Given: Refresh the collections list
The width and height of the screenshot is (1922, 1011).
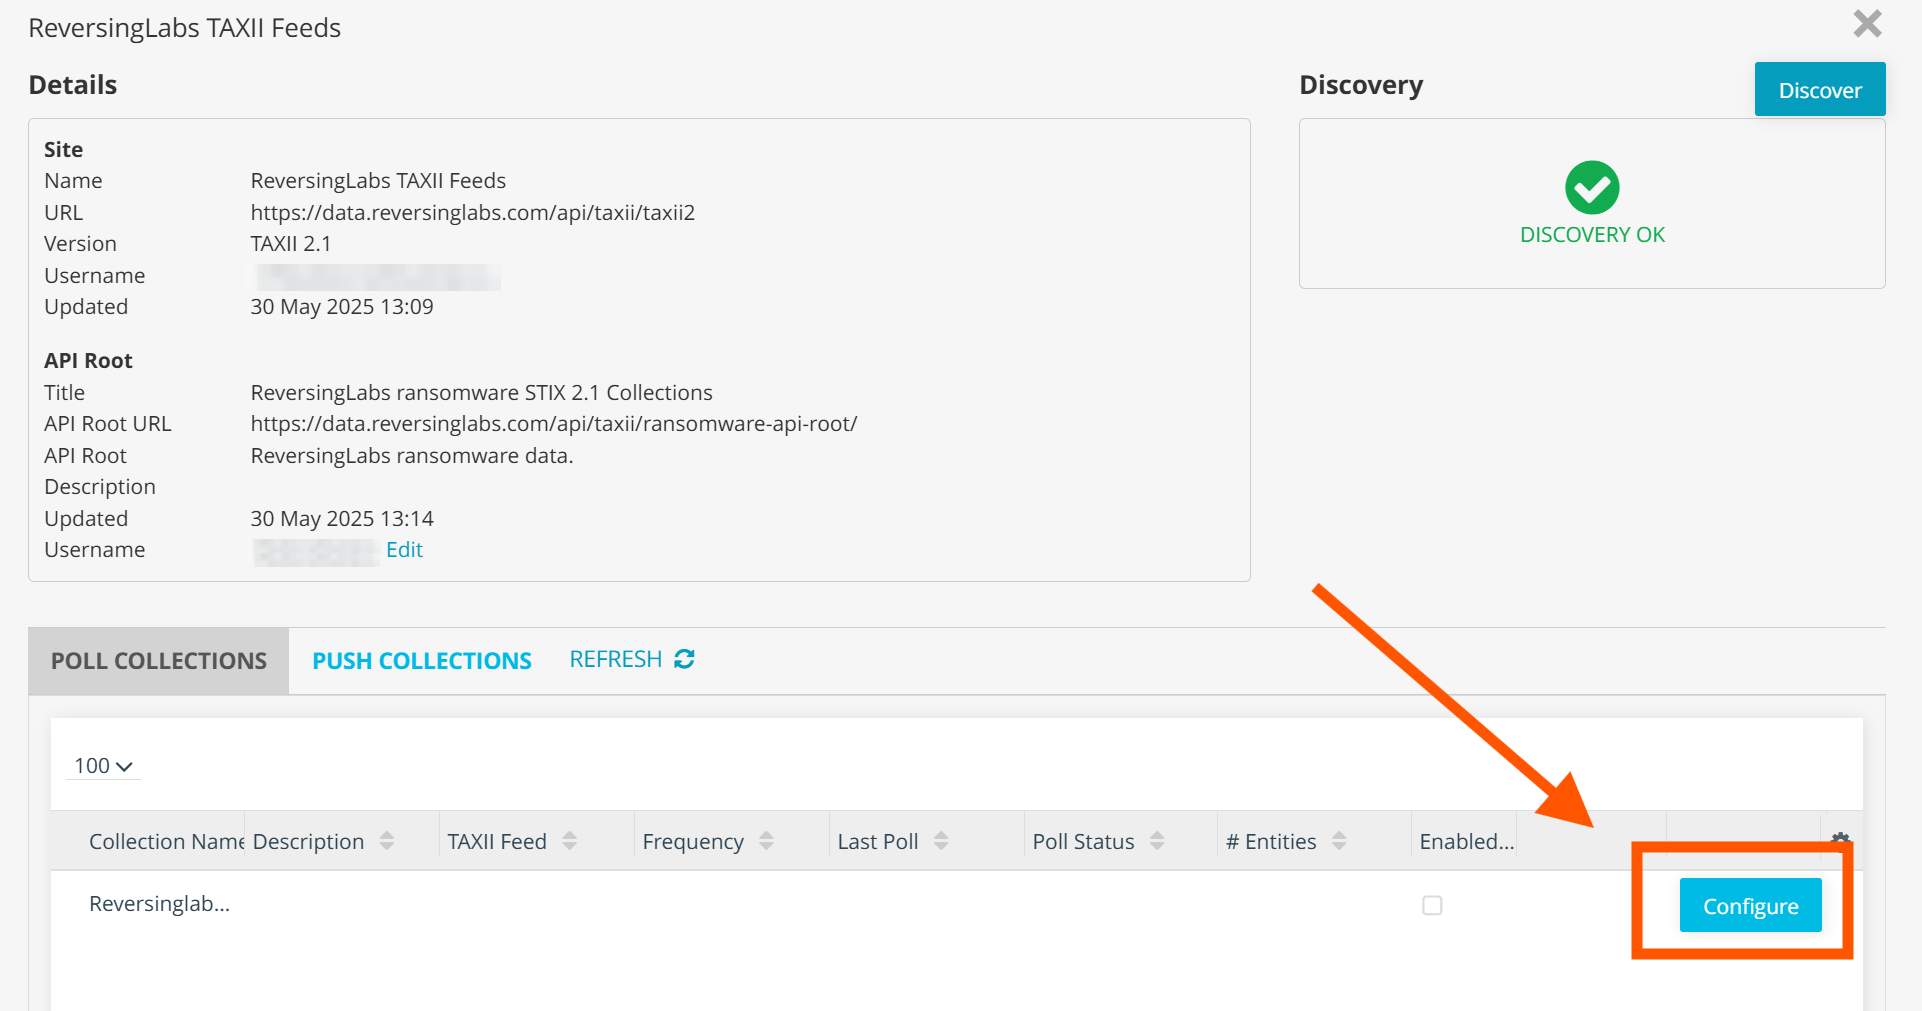Looking at the screenshot, I should click(x=629, y=659).
